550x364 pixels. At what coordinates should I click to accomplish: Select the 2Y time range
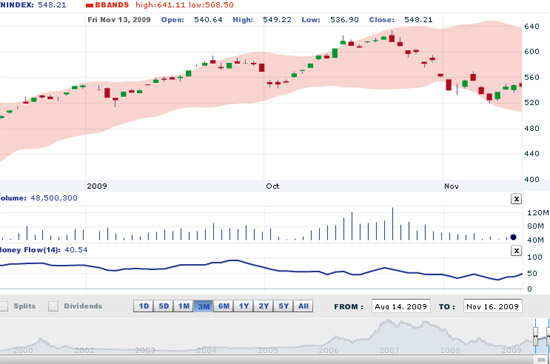pos(263,306)
